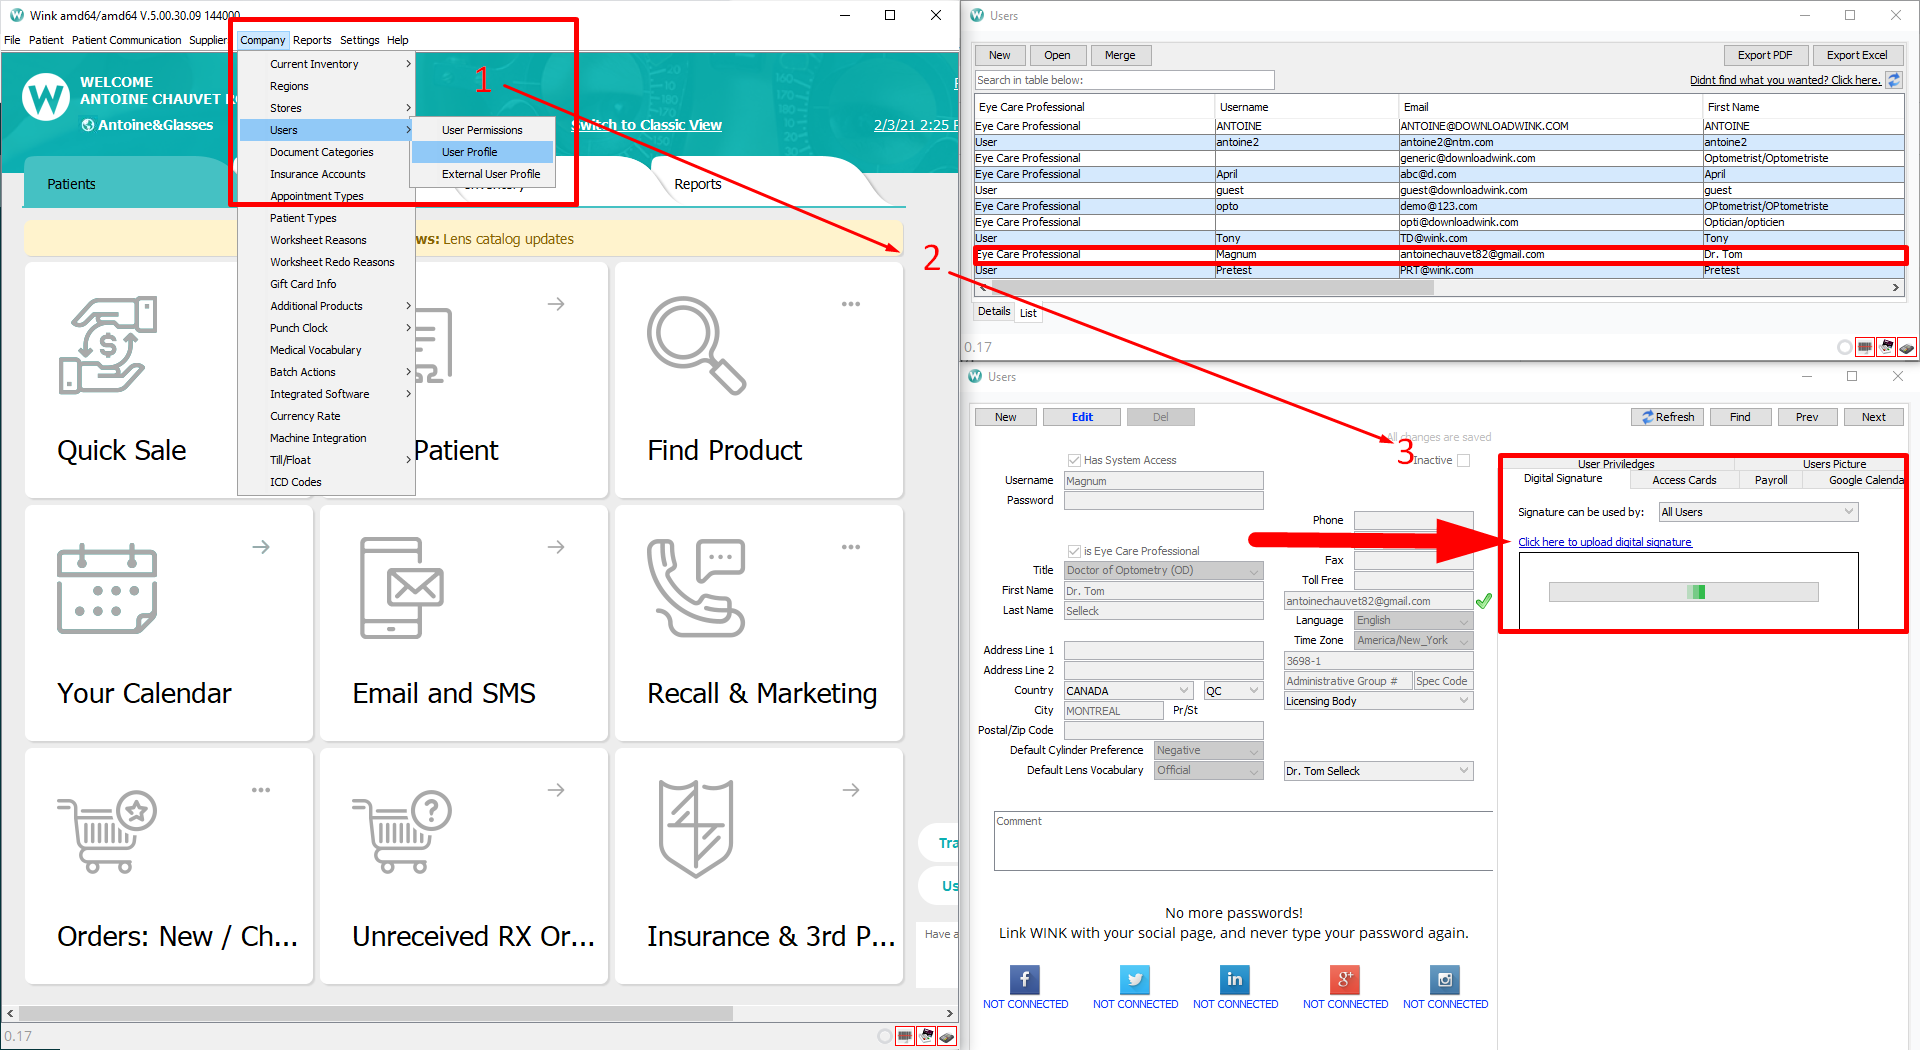Screen dimensions: 1920x1050
Task: Click the Quick Sale hand-and-coin icon
Action: (x=107, y=346)
